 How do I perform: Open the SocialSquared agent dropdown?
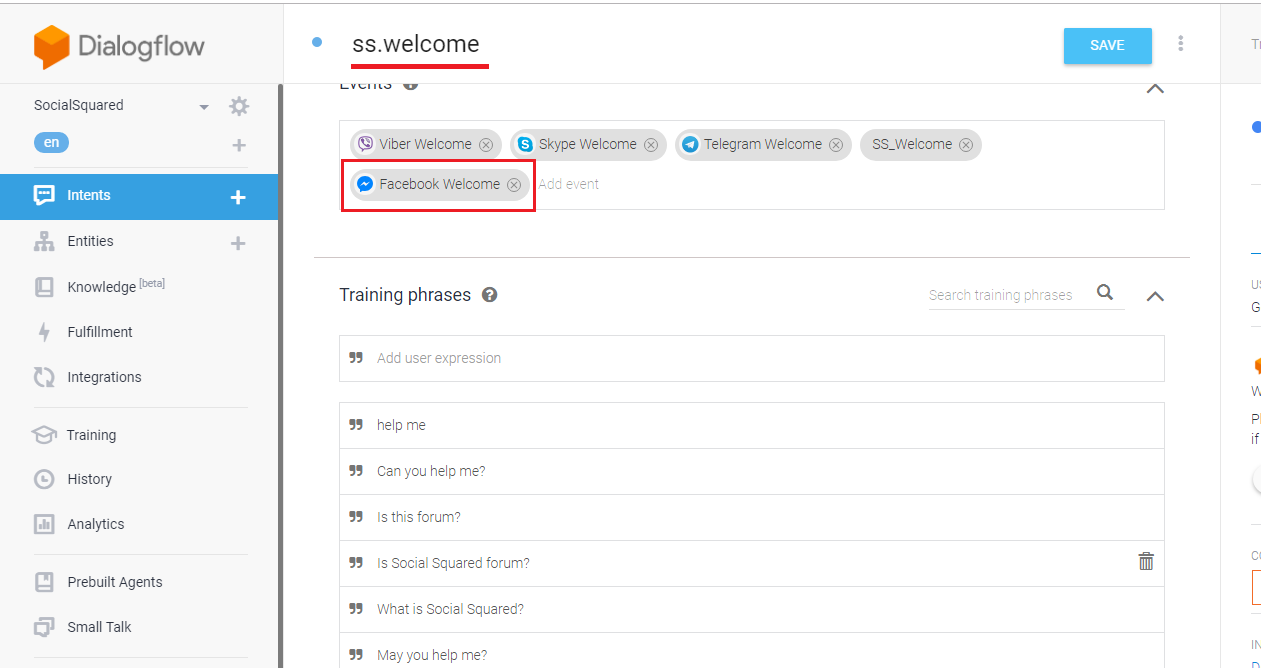click(x=204, y=107)
